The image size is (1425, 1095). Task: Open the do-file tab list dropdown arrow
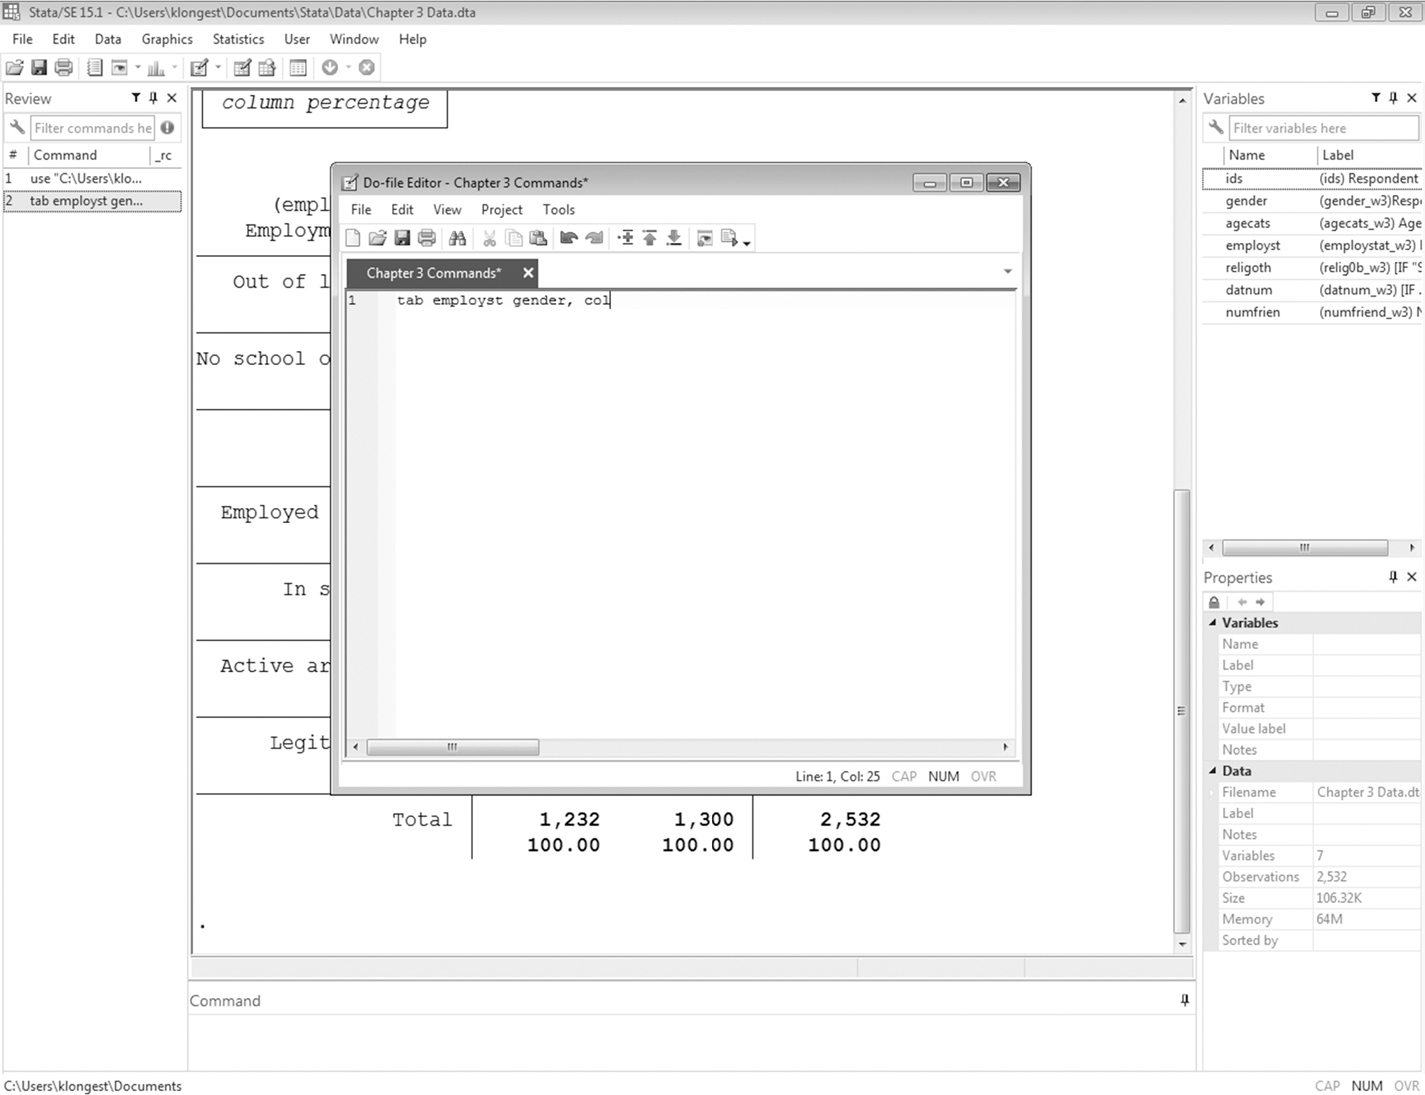1007,272
